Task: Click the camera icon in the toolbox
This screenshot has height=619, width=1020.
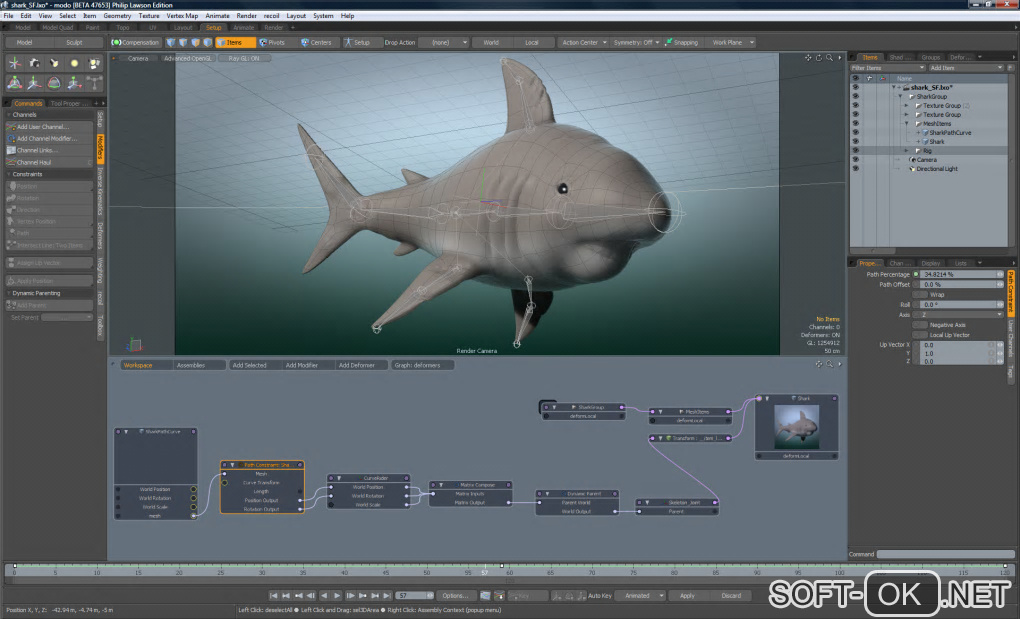Action: click(35, 63)
